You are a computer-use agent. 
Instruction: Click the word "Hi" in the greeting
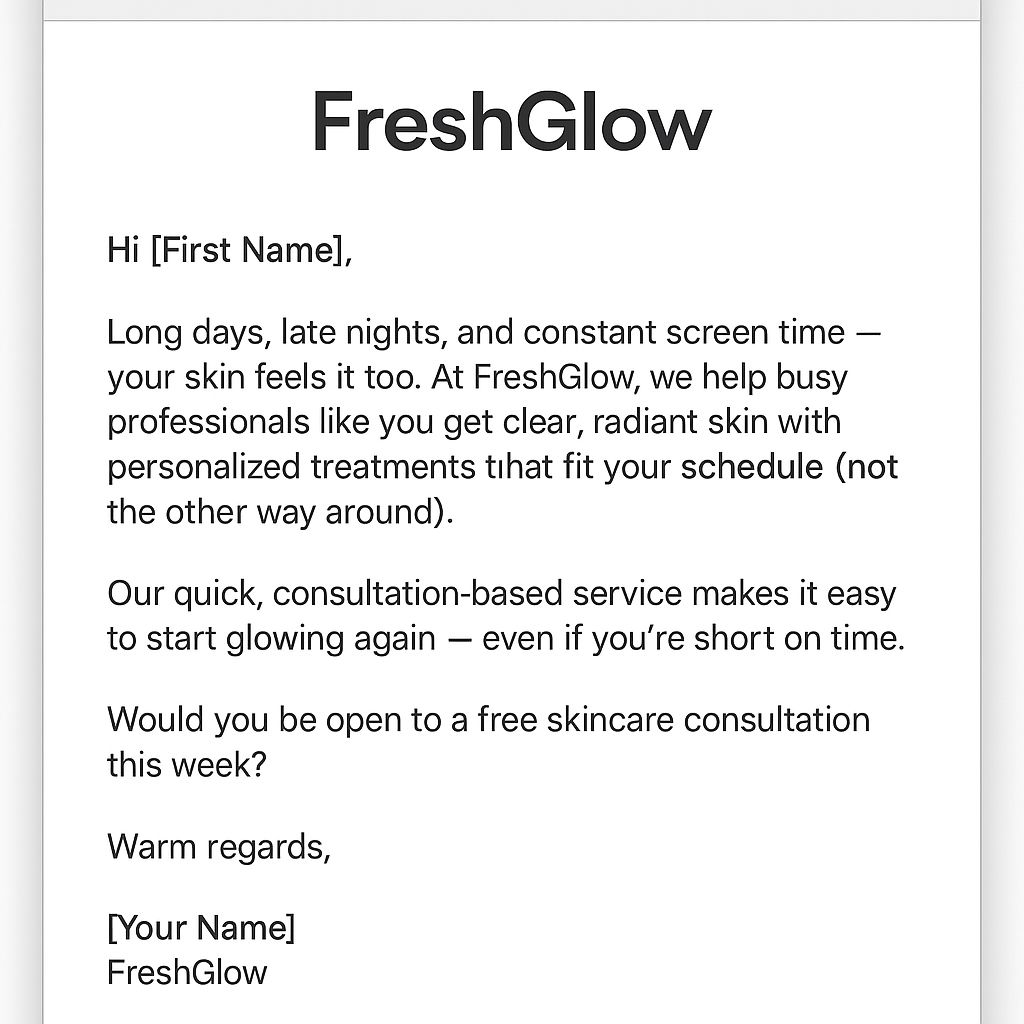click(122, 250)
